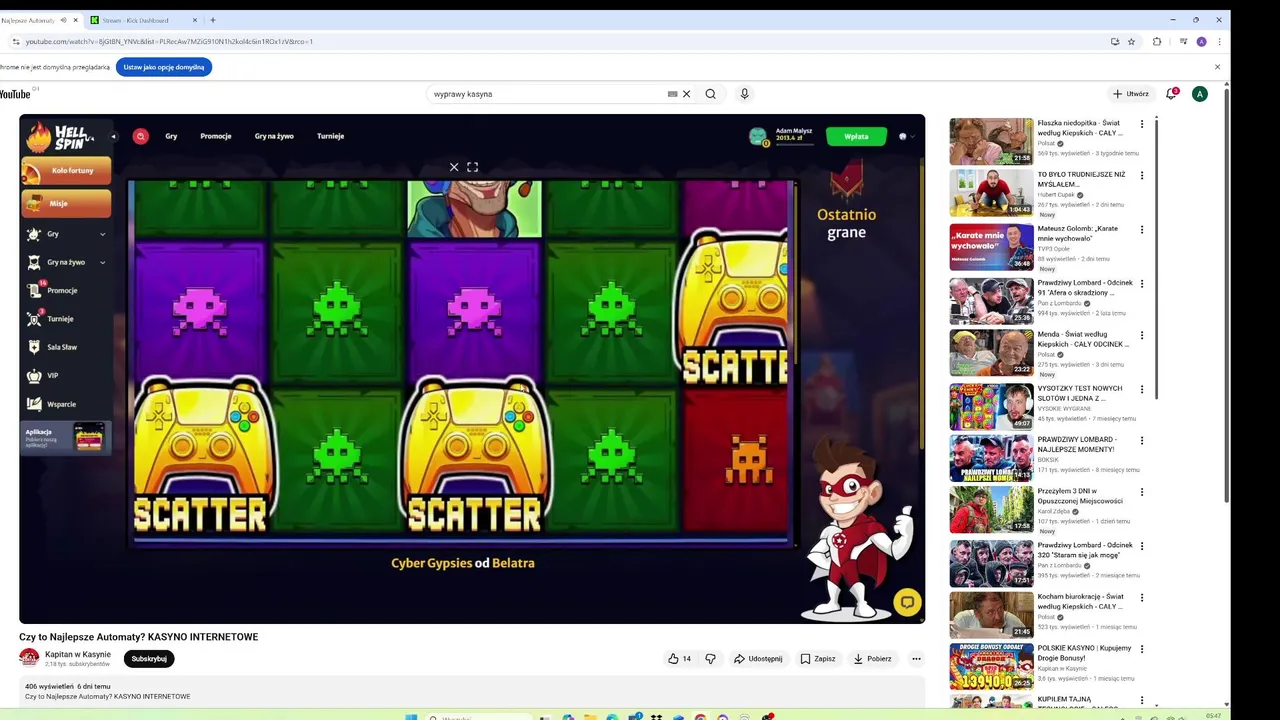Bookmark this page with the star icon
The image size is (1280, 720).
1131,42
